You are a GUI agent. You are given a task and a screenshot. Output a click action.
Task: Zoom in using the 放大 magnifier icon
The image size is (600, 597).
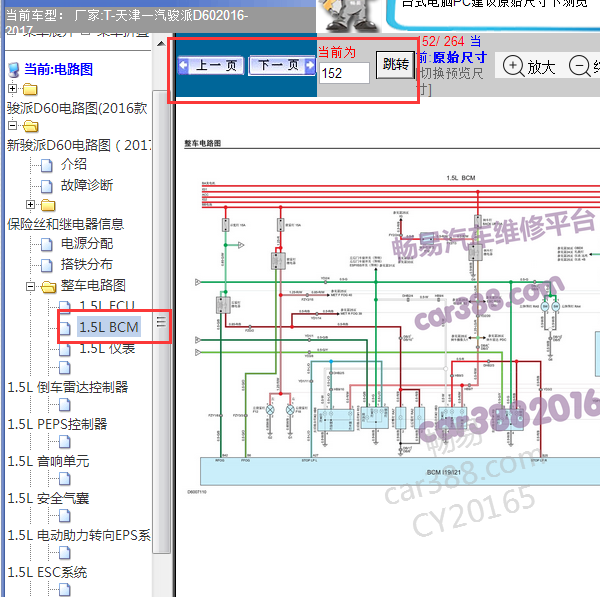513,66
